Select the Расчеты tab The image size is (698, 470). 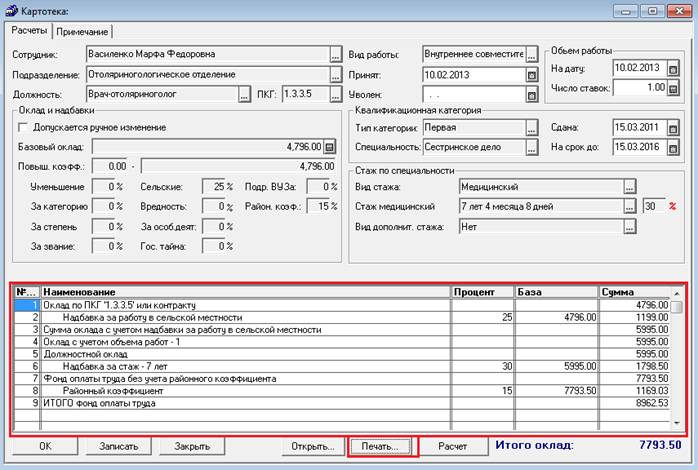coord(29,31)
